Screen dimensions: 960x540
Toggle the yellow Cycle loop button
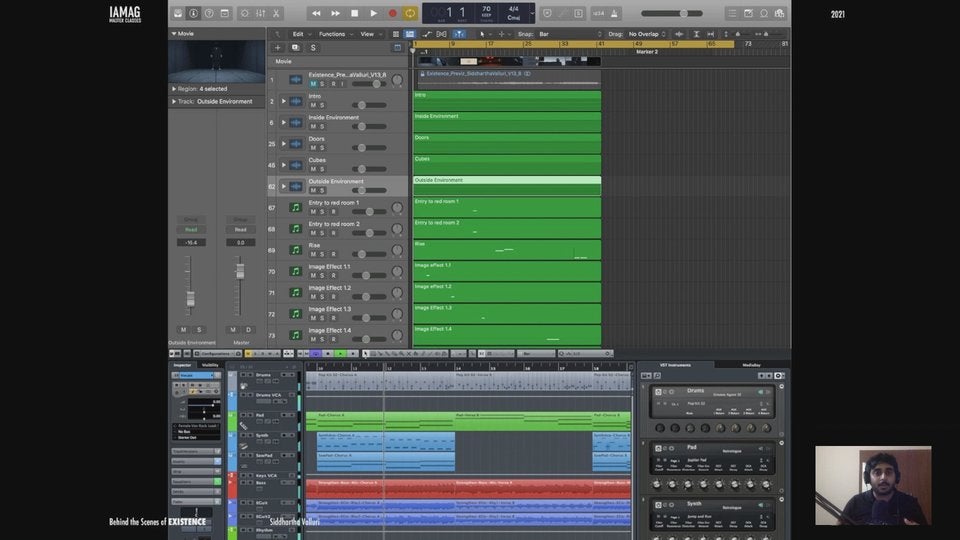pos(410,13)
